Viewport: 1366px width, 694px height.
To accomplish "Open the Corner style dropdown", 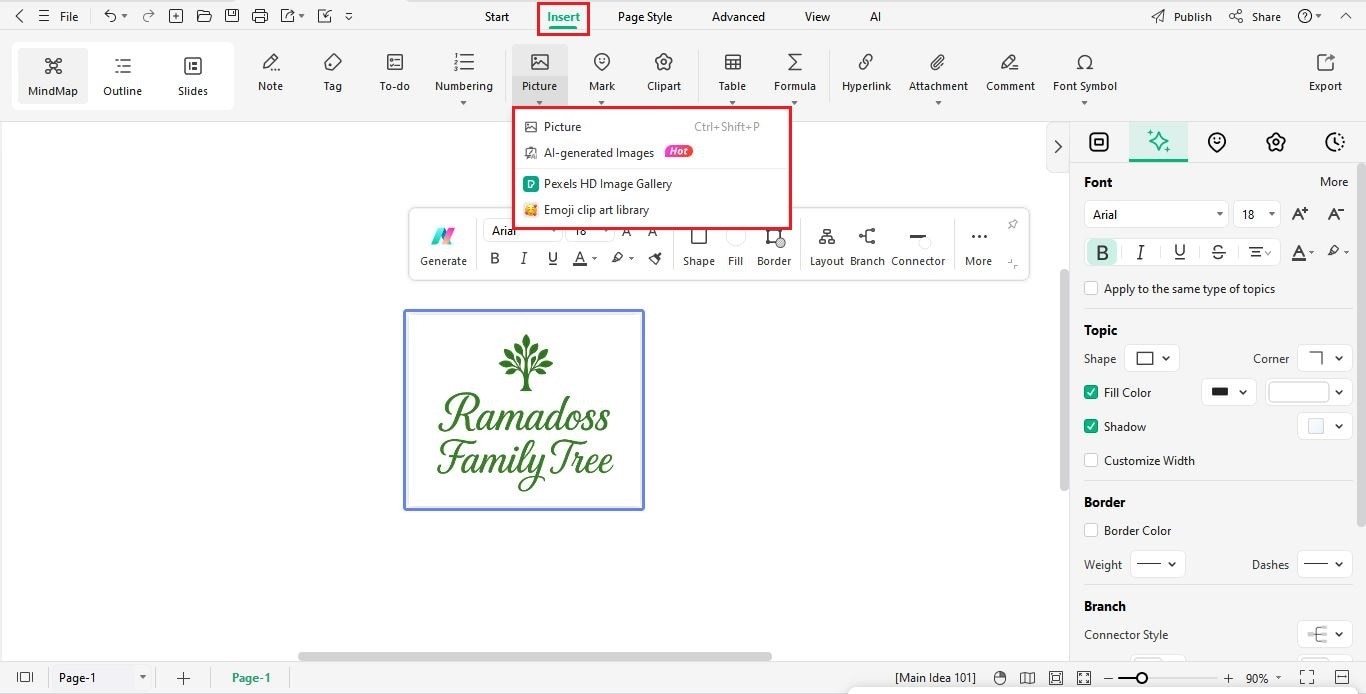I will tap(1325, 358).
